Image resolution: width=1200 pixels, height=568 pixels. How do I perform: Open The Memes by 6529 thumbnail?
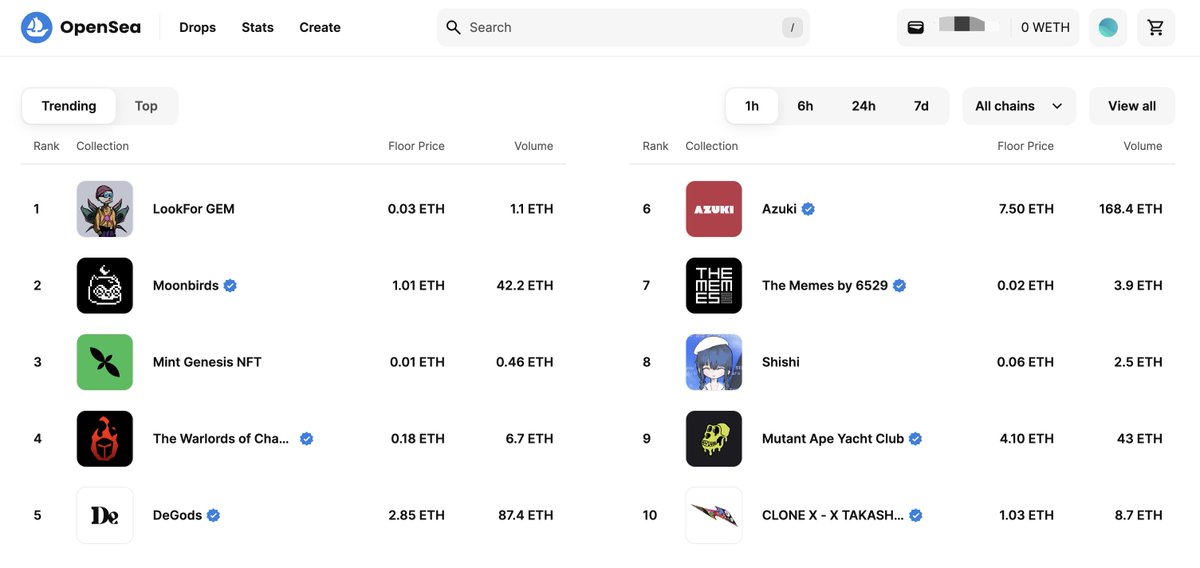[714, 286]
